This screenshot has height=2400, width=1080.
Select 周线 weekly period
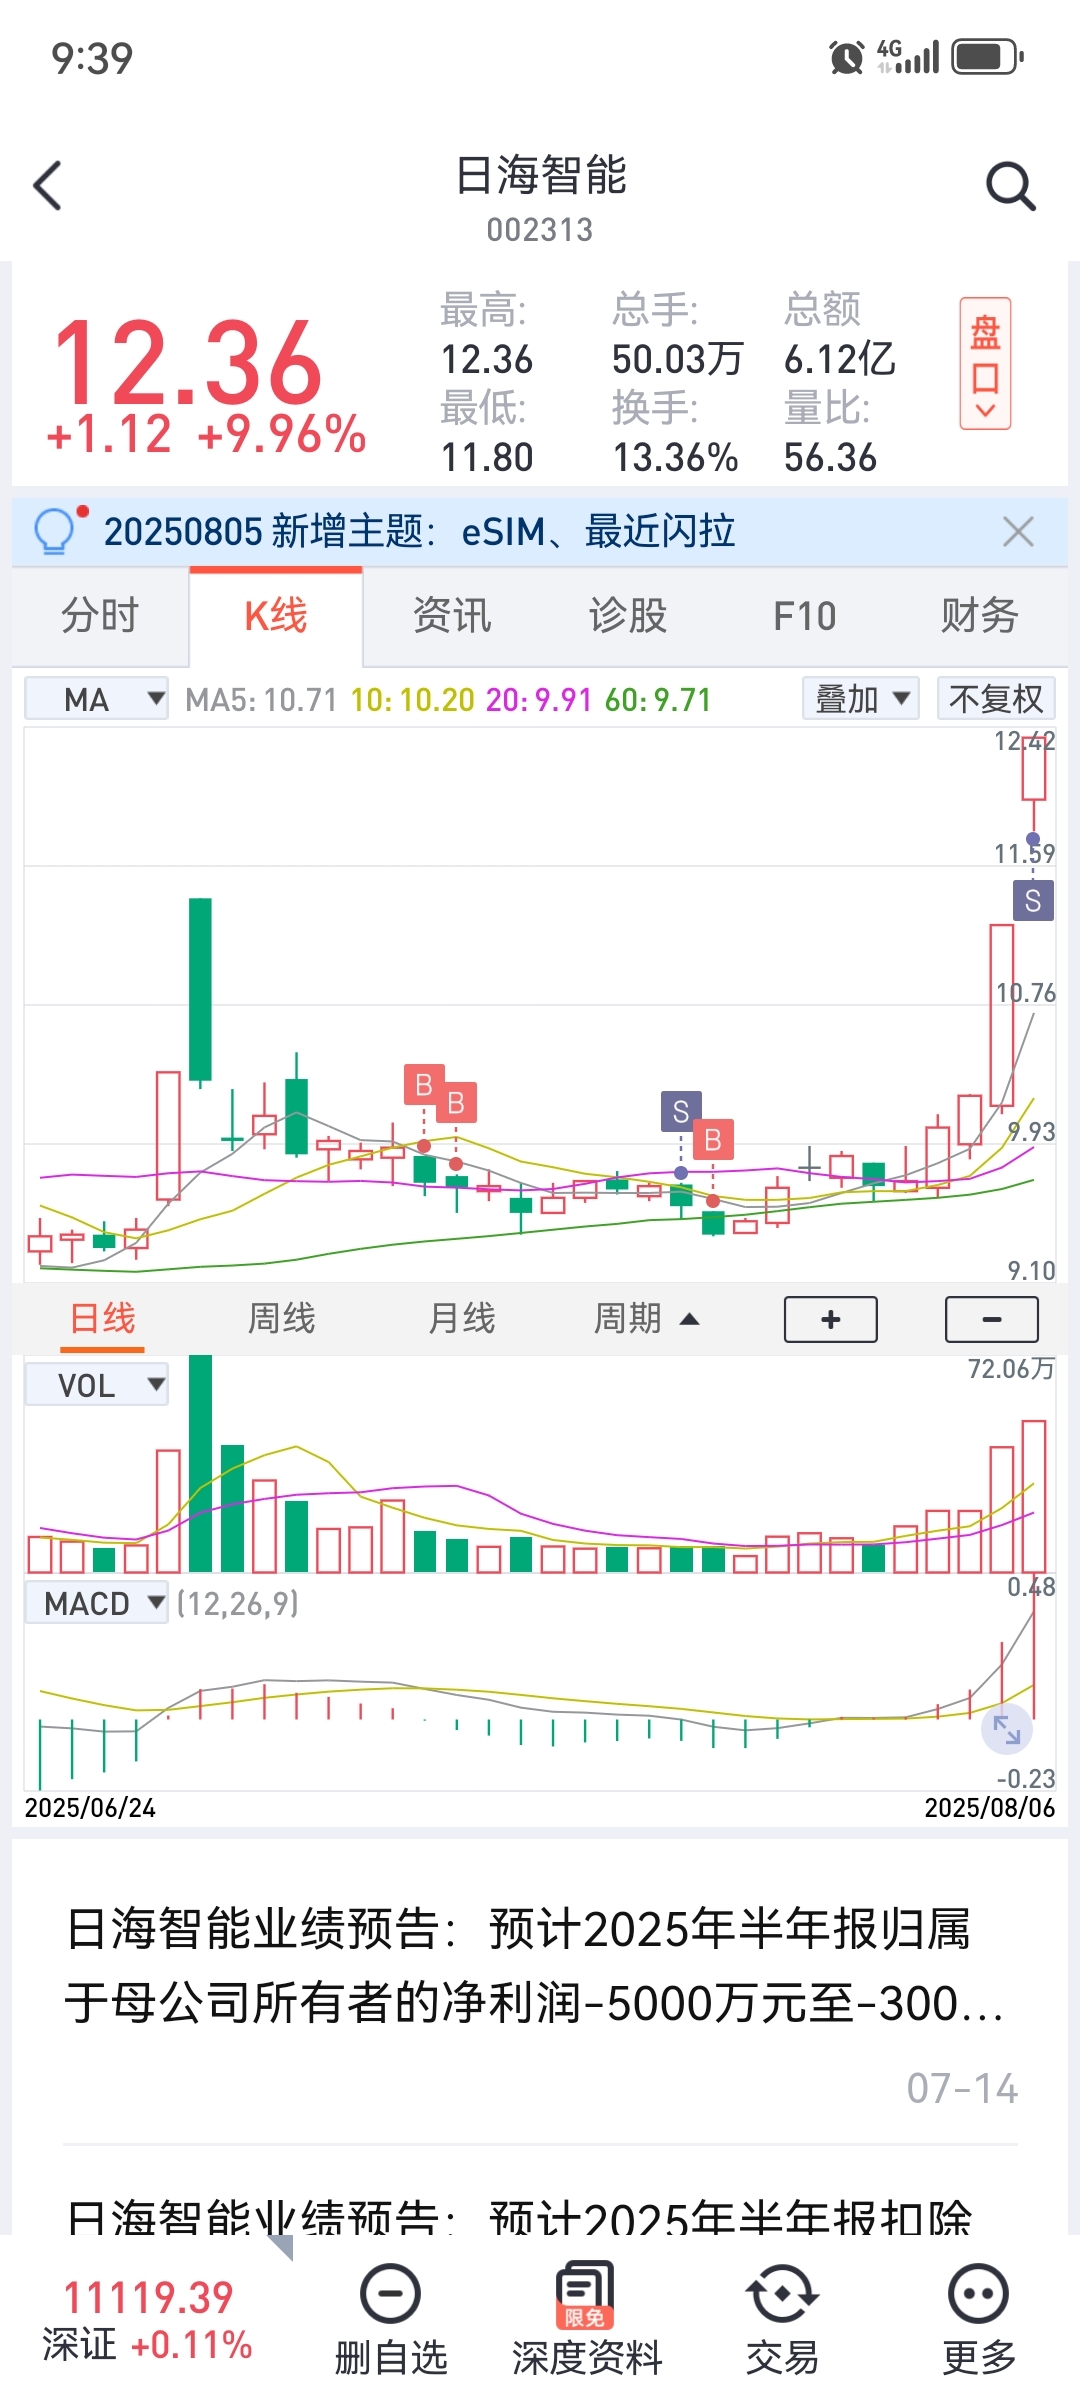tap(282, 1319)
